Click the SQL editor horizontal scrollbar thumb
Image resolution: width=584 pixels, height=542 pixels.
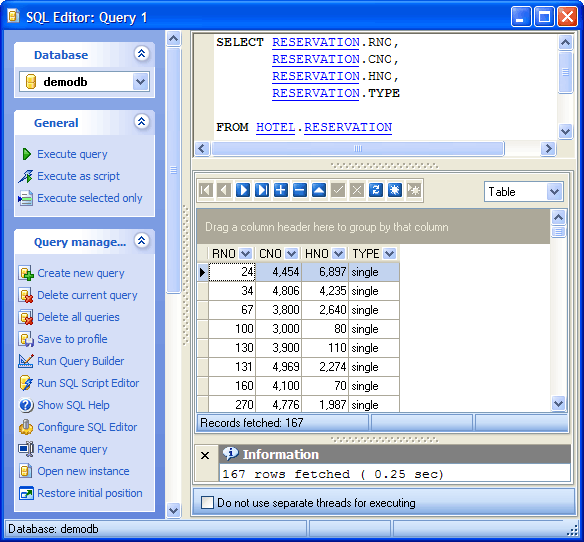coord(358,149)
